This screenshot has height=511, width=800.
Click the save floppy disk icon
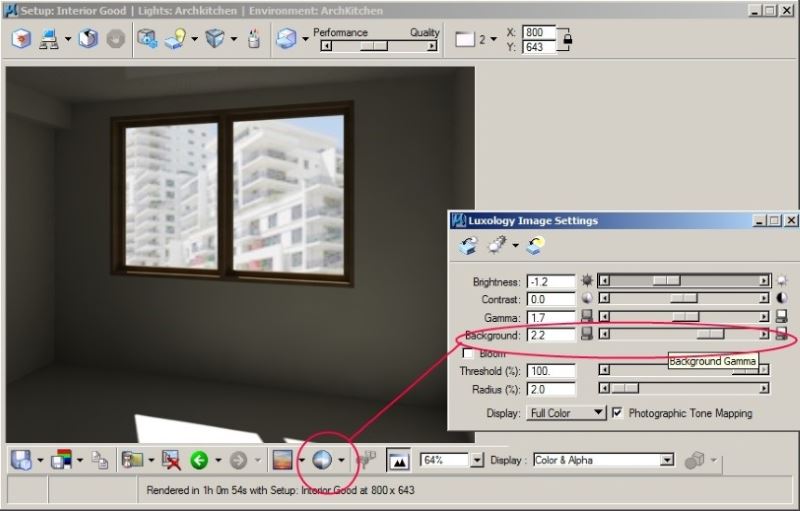click(21, 460)
